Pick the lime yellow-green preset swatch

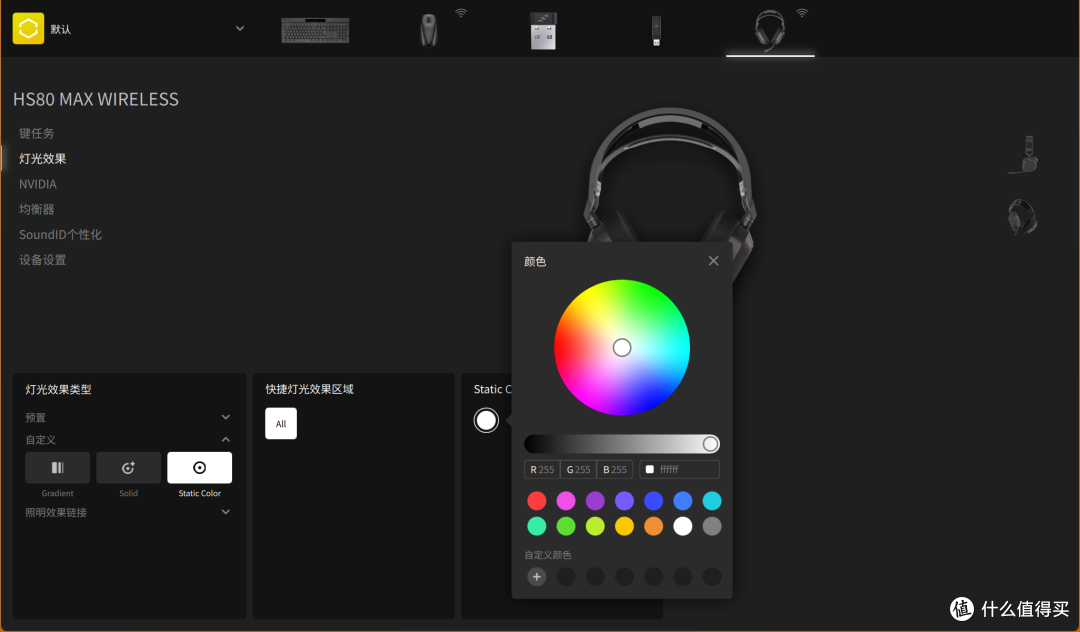pos(595,526)
